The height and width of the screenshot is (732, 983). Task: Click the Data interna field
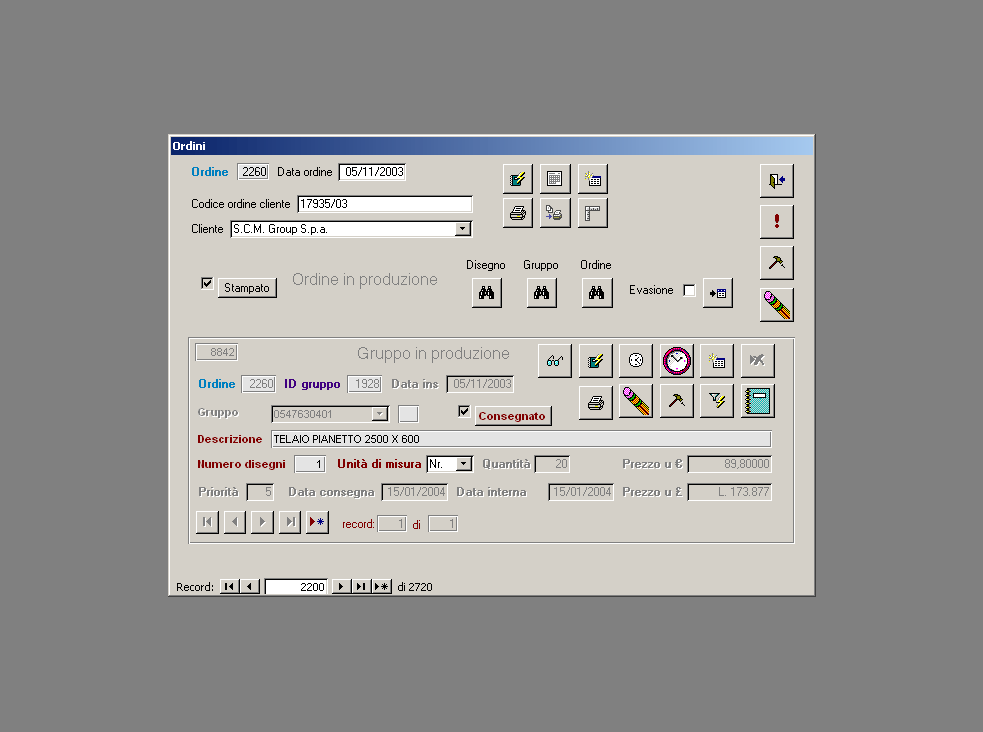click(x=581, y=492)
